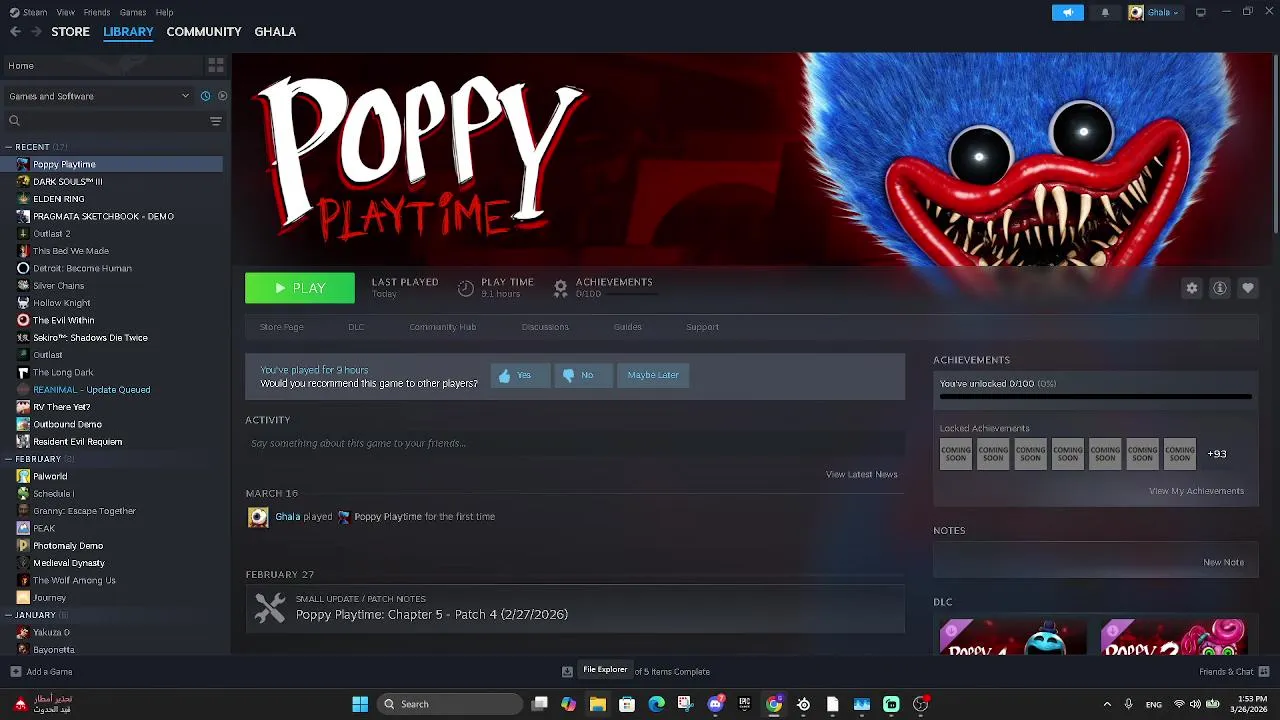Click View My Achievements
Screen dimensions: 1280x720
[x=1196, y=491]
